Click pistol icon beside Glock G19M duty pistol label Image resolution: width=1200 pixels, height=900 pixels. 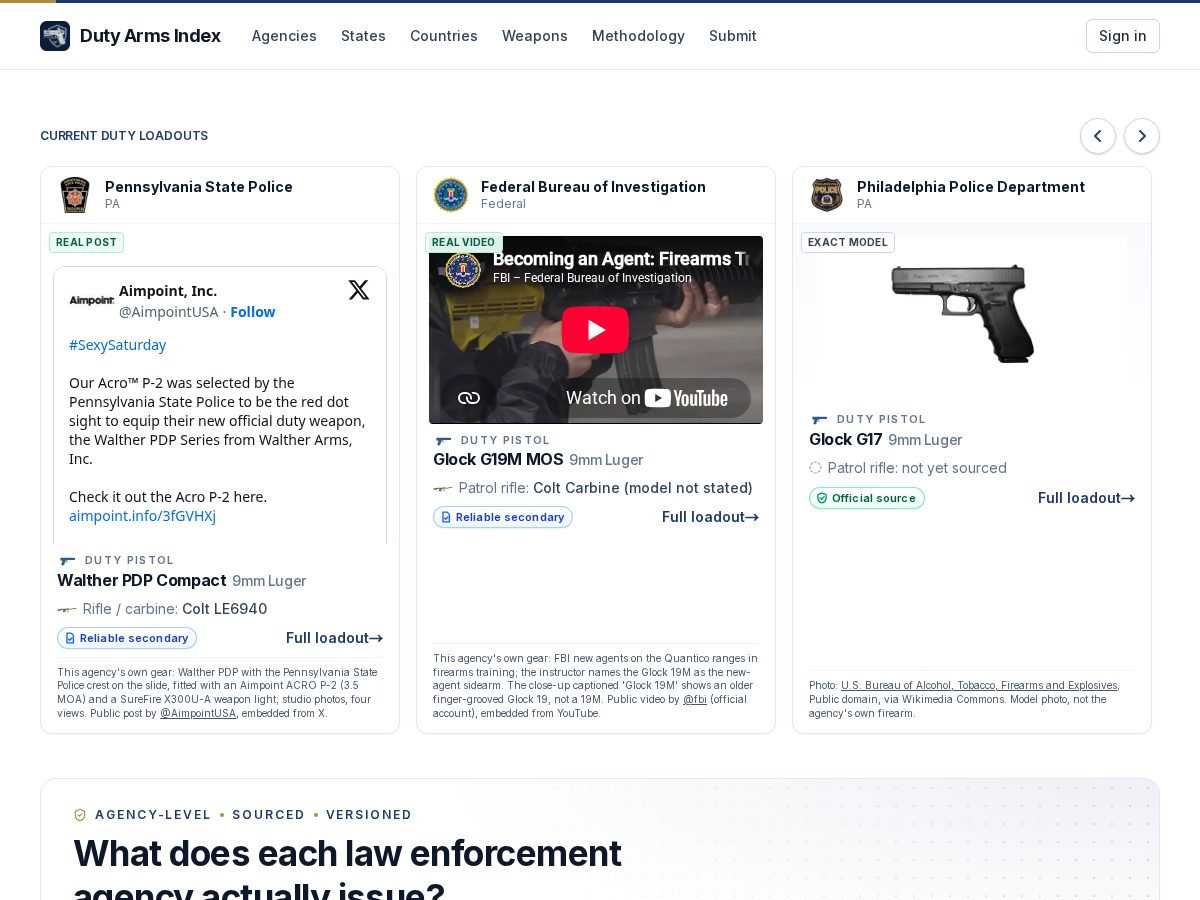(x=443, y=441)
